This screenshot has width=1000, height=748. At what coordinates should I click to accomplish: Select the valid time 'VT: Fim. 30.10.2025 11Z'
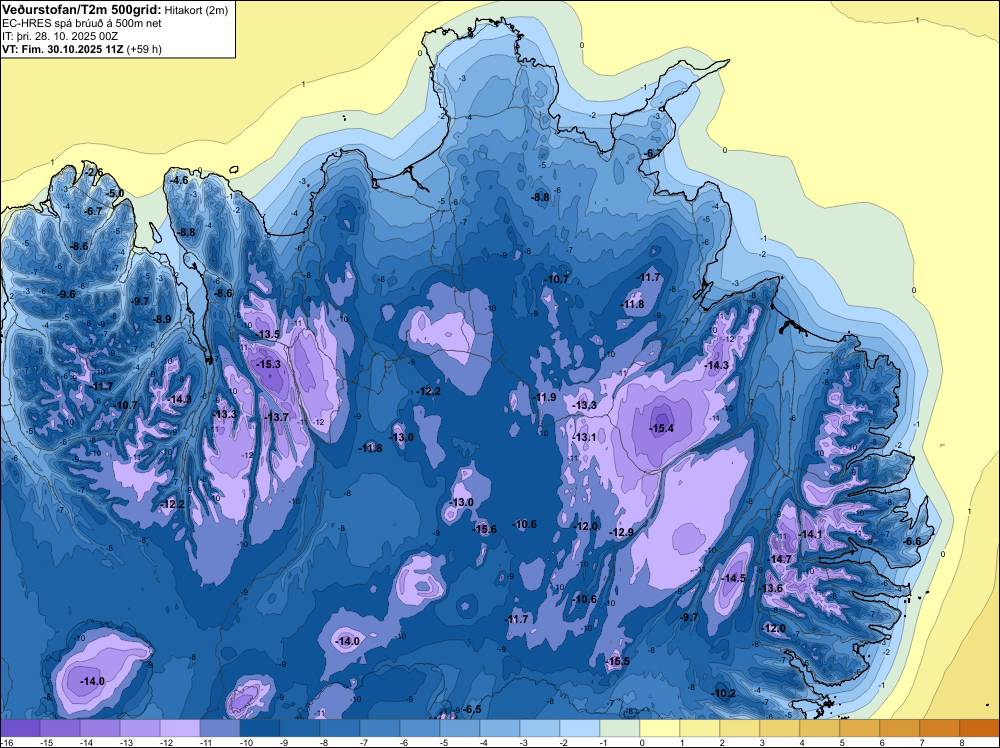63,49
